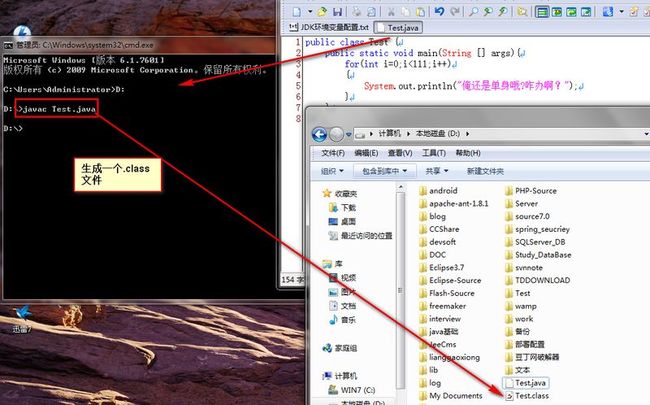Viewport: 650px width, 405px height.
Task: Click the cmd.exe title bar icon
Action: 8,45
